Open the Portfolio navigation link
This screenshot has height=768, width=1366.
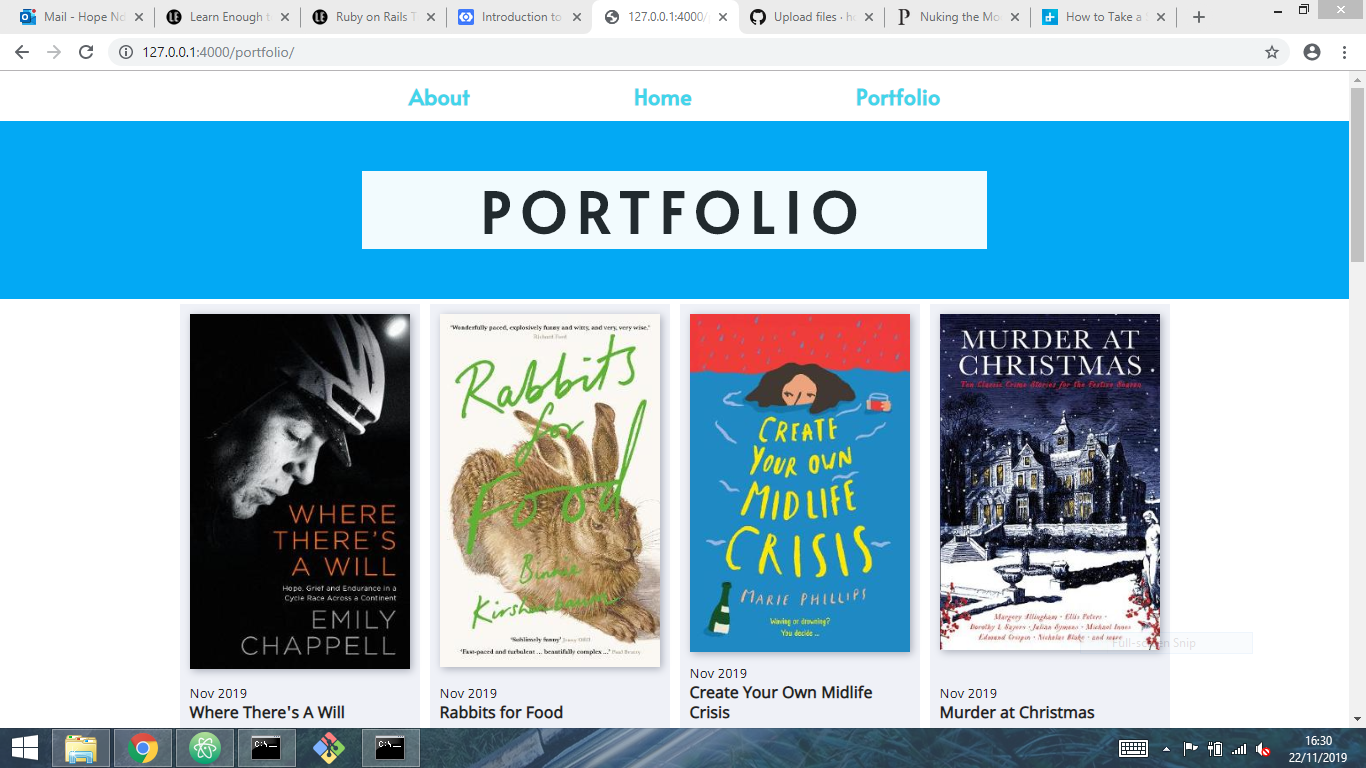click(x=898, y=98)
